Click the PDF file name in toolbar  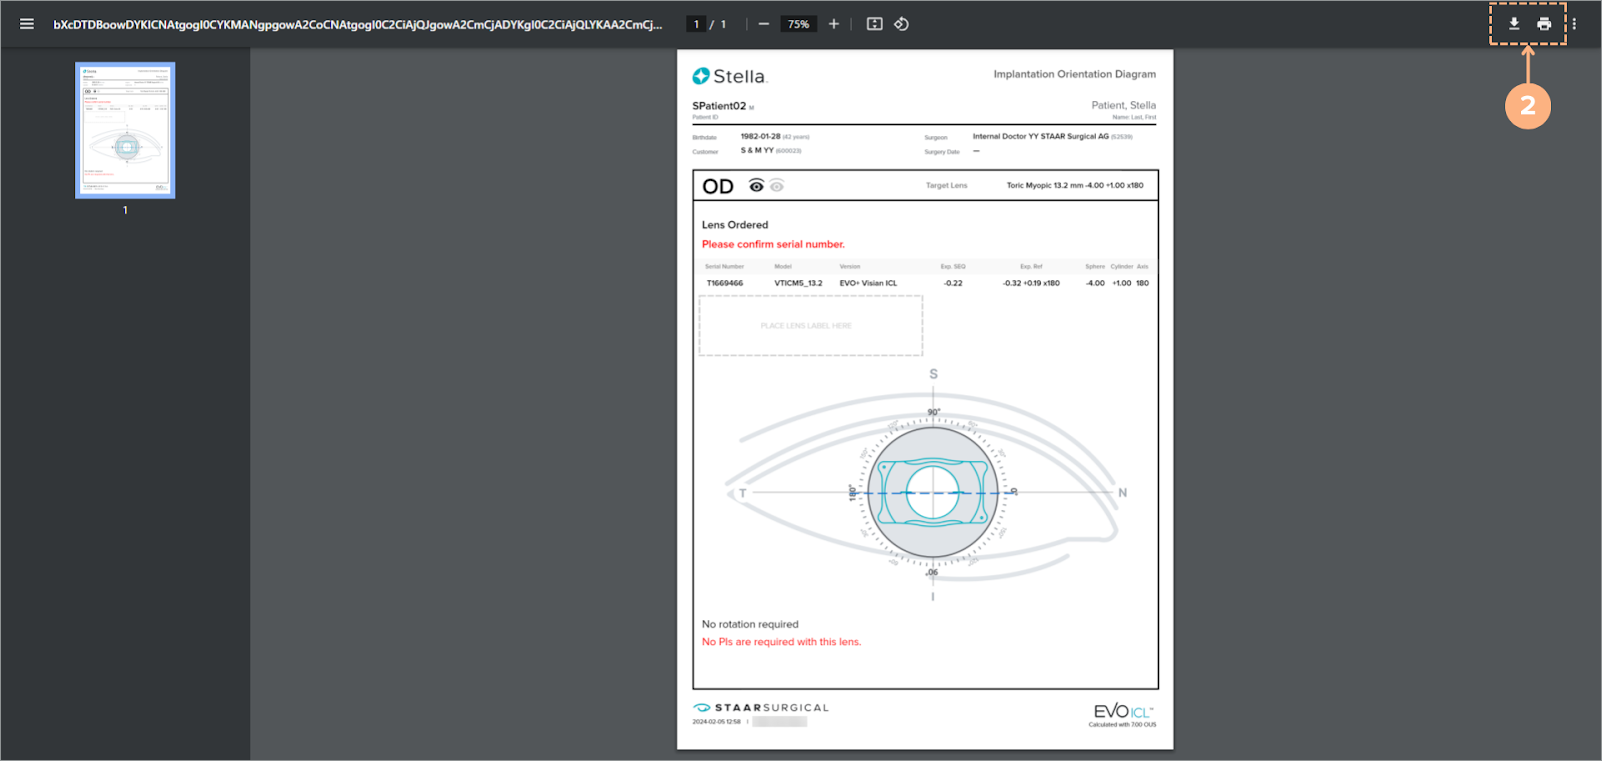(358, 24)
